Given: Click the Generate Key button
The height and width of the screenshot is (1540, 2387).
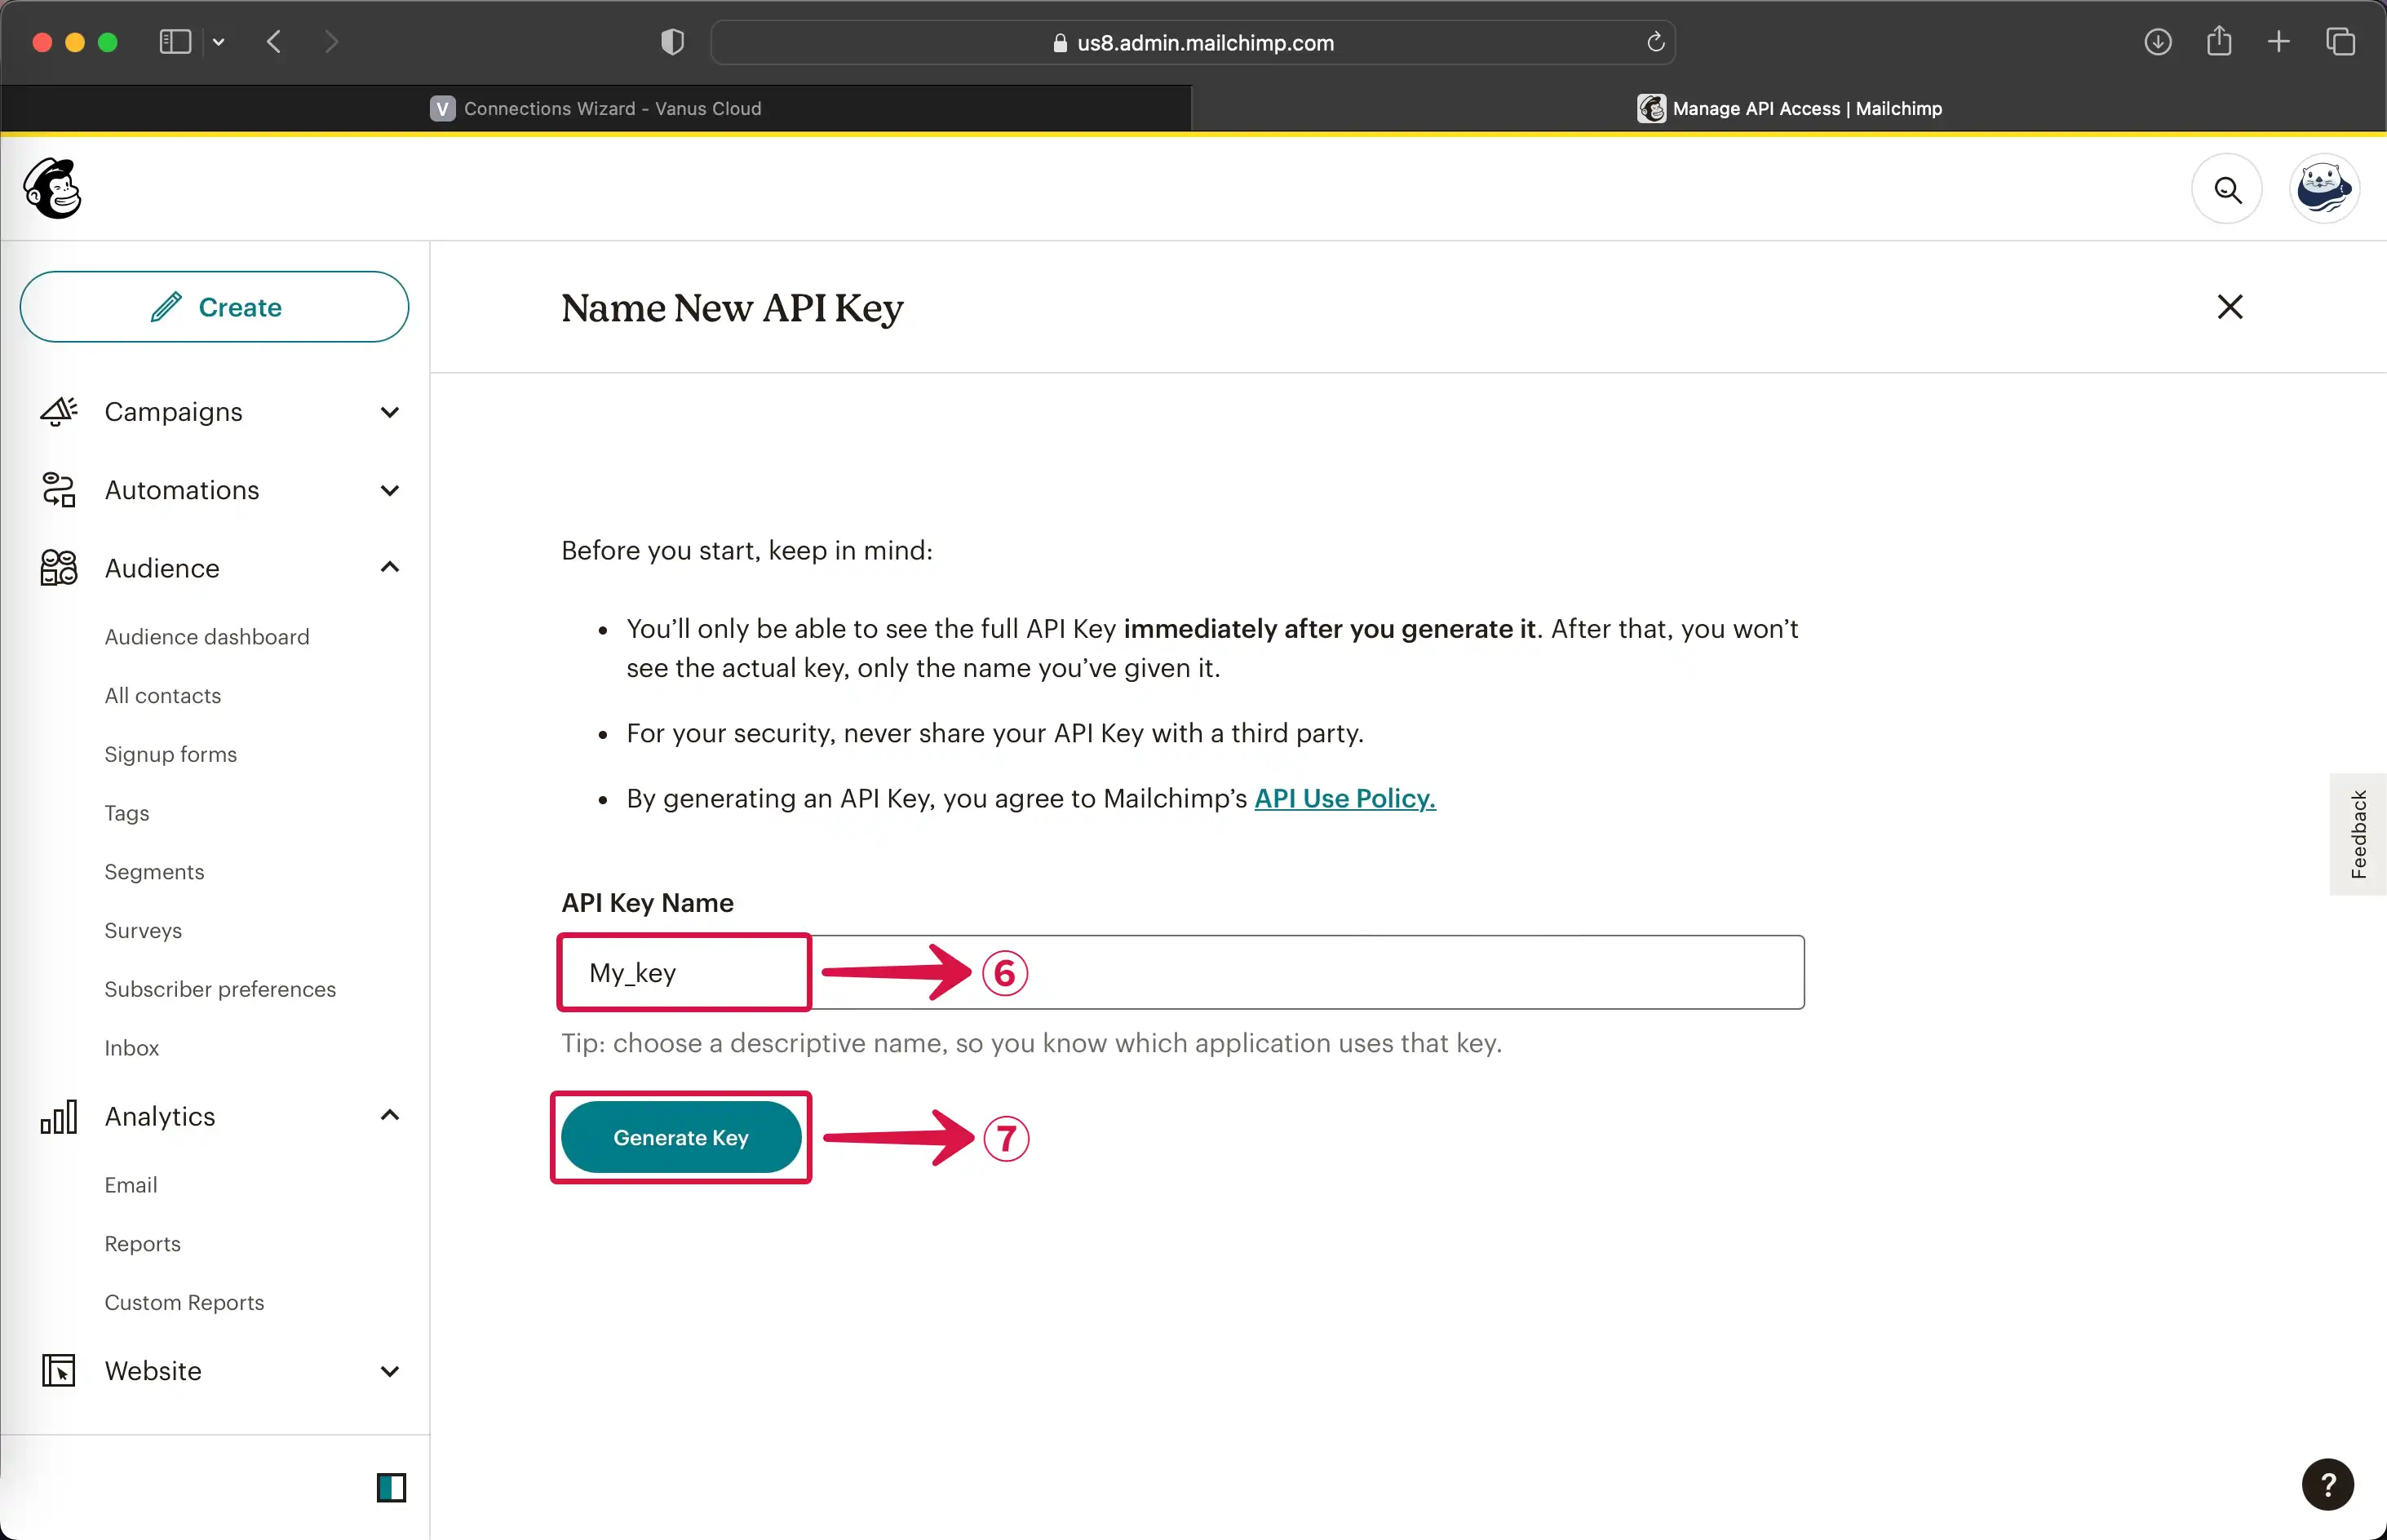Looking at the screenshot, I should tap(681, 1137).
